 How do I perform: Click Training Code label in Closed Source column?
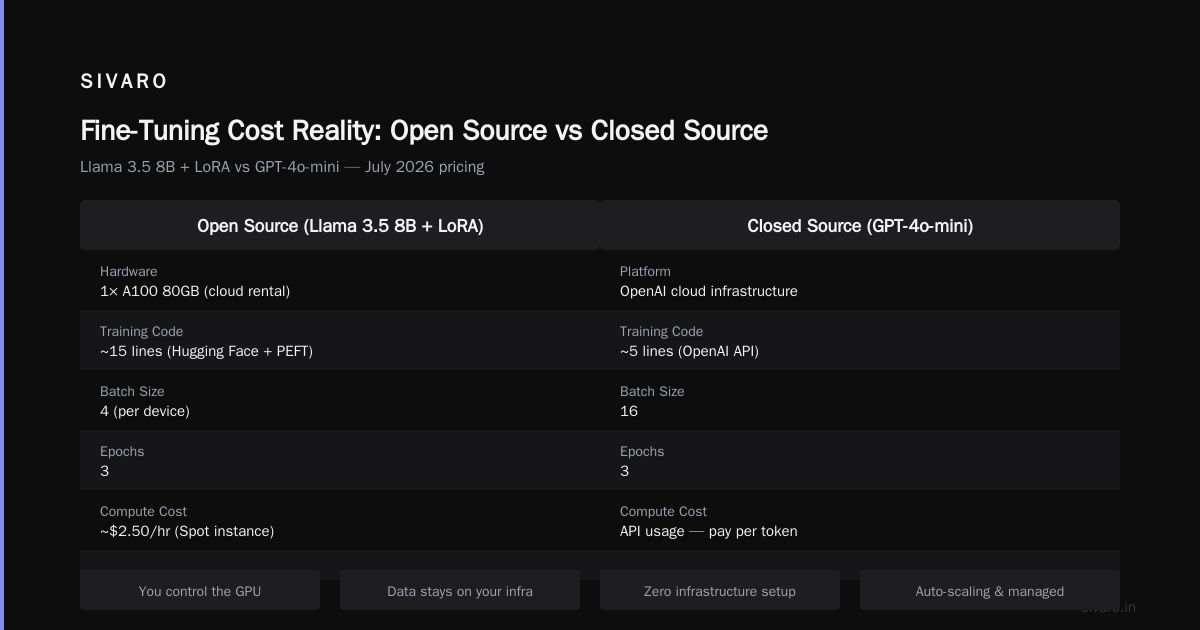pyautogui.click(x=661, y=332)
